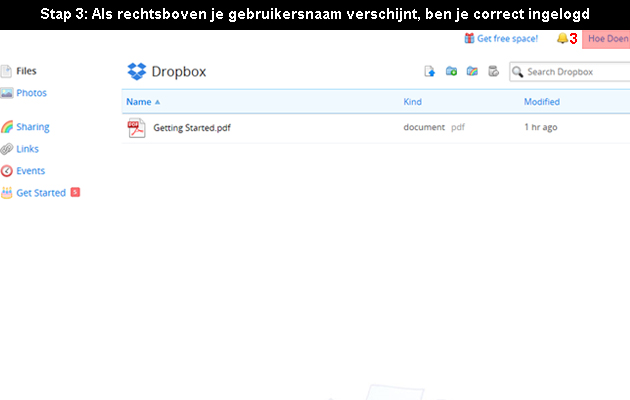Viewport: 630px width, 400px height.
Task: Click the Getting Started.pdf file icon
Action: point(137,128)
